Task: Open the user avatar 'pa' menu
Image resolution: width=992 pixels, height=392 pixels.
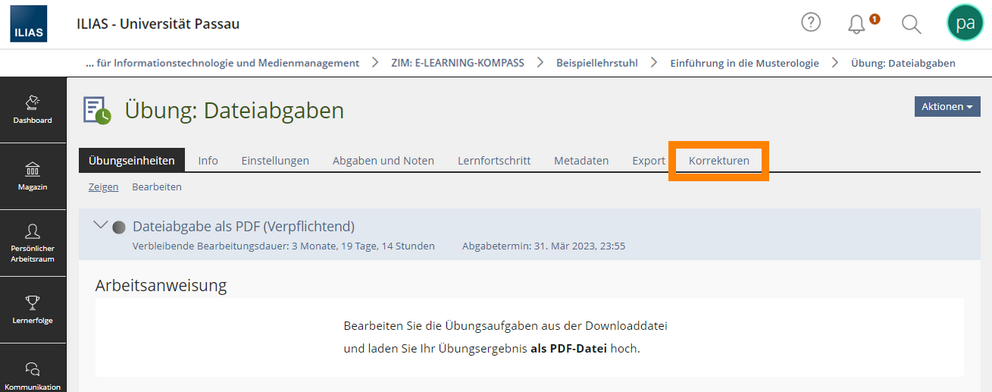Action: point(965,23)
